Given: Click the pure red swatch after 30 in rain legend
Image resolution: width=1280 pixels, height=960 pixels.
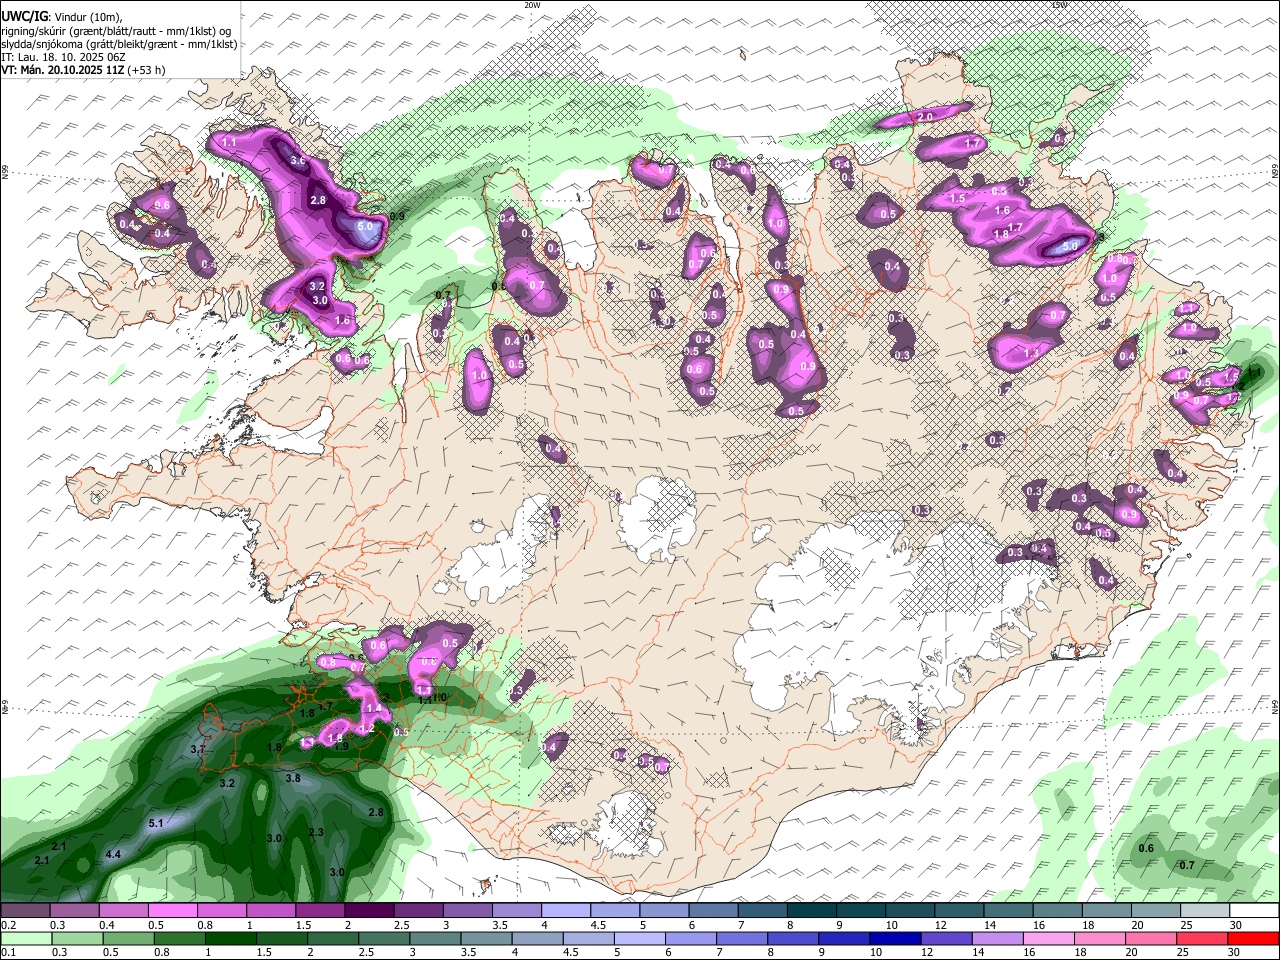Looking at the screenshot, I should (1253, 938).
